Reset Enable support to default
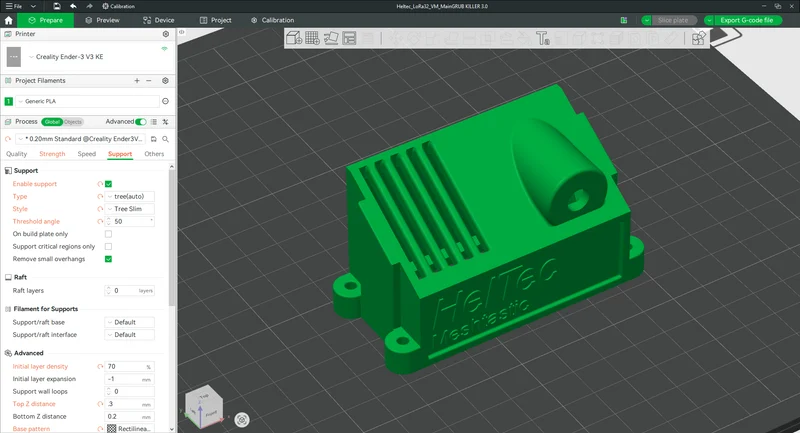Viewport: 800px width, 433px height. click(x=100, y=184)
